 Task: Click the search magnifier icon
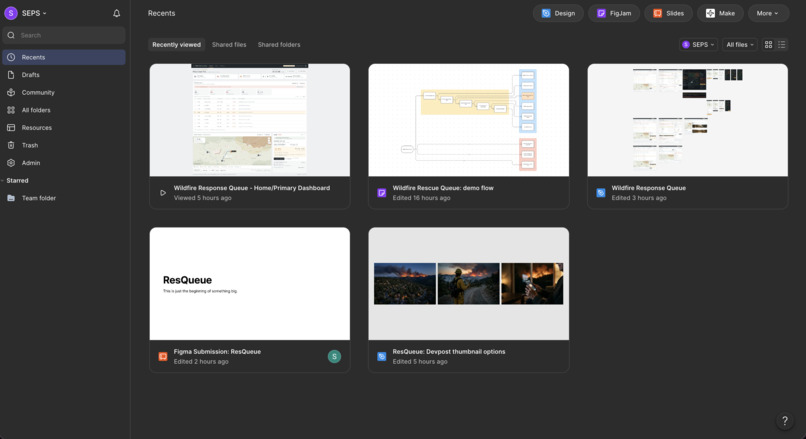pyautogui.click(x=11, y=35)
